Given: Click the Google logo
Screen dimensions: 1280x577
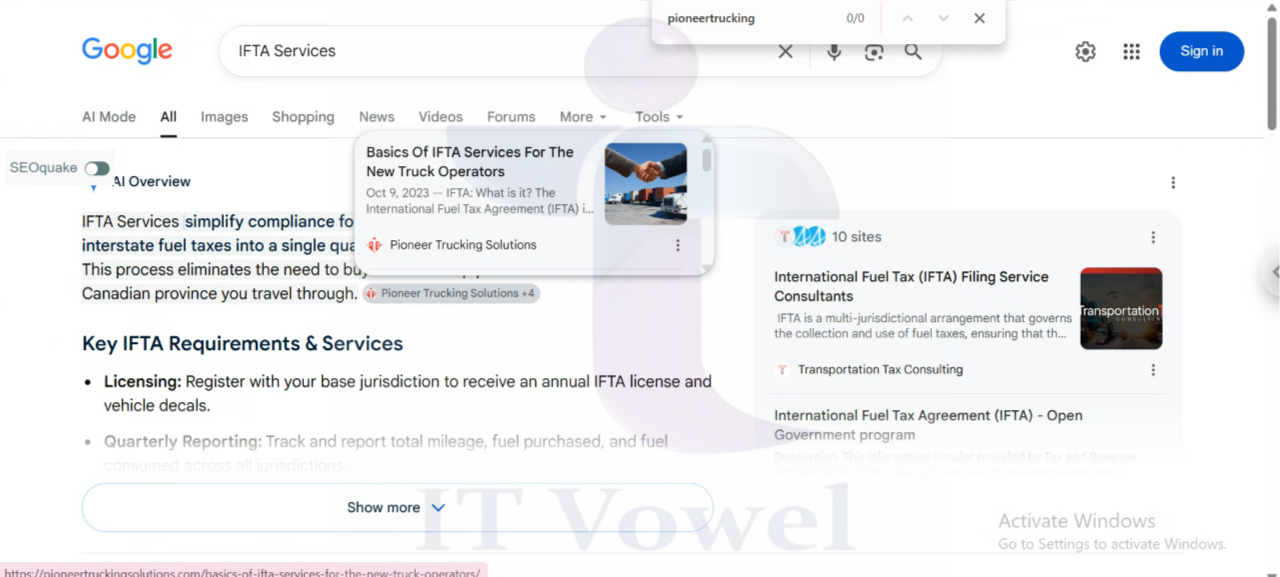Looking at the screenshot, I should pos(127,51).
